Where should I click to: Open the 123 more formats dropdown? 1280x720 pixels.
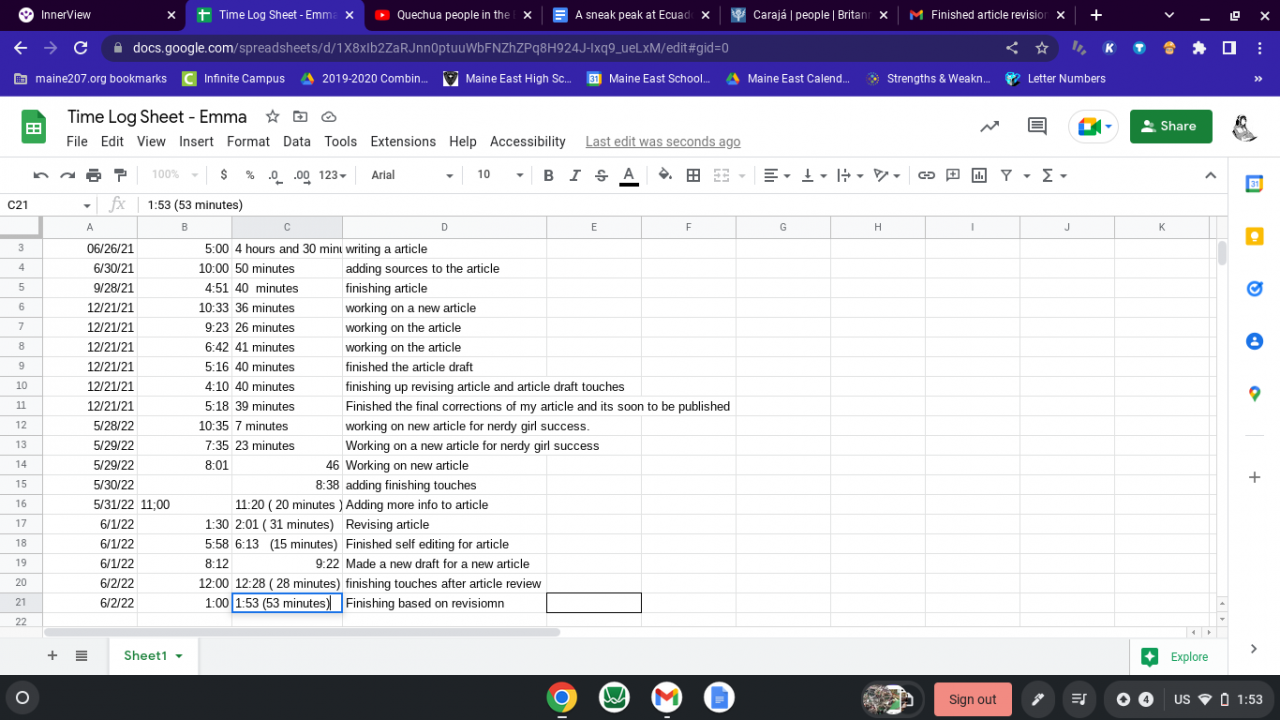(x=332, y=175)
